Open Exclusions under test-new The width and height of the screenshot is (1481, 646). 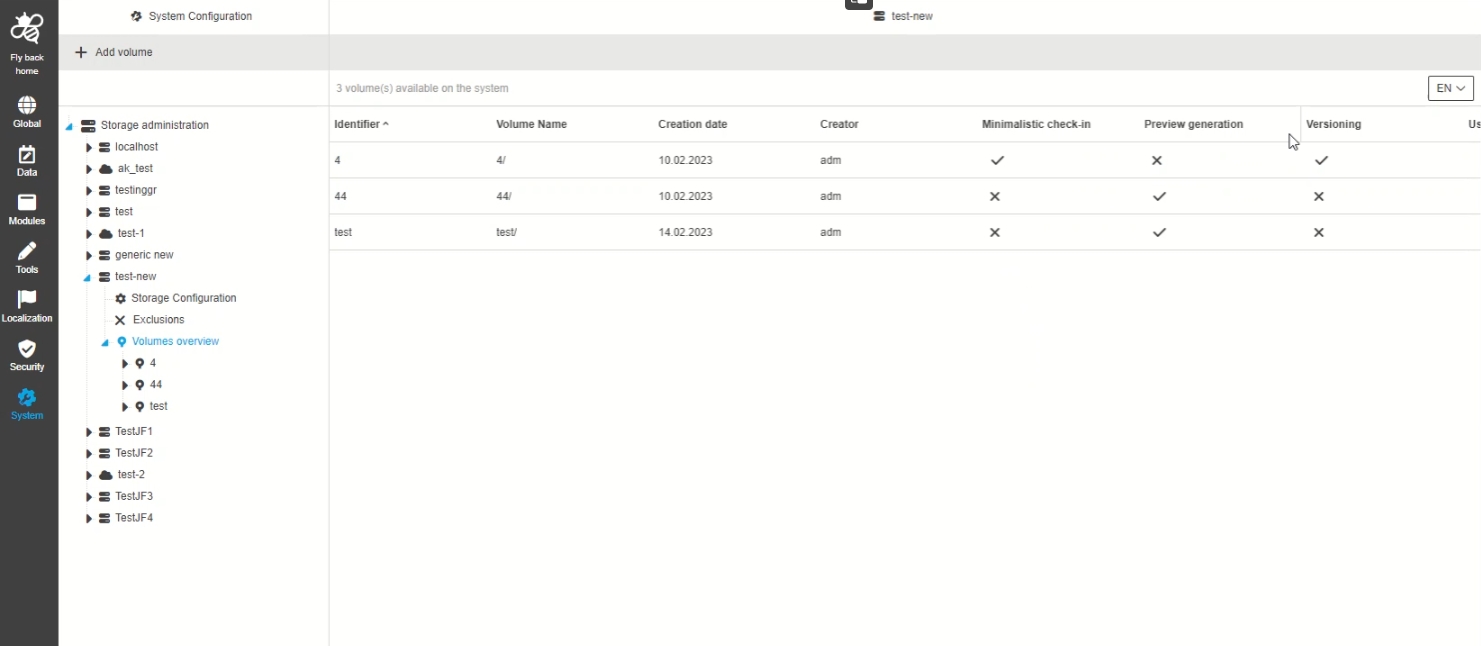click(158, 320)
